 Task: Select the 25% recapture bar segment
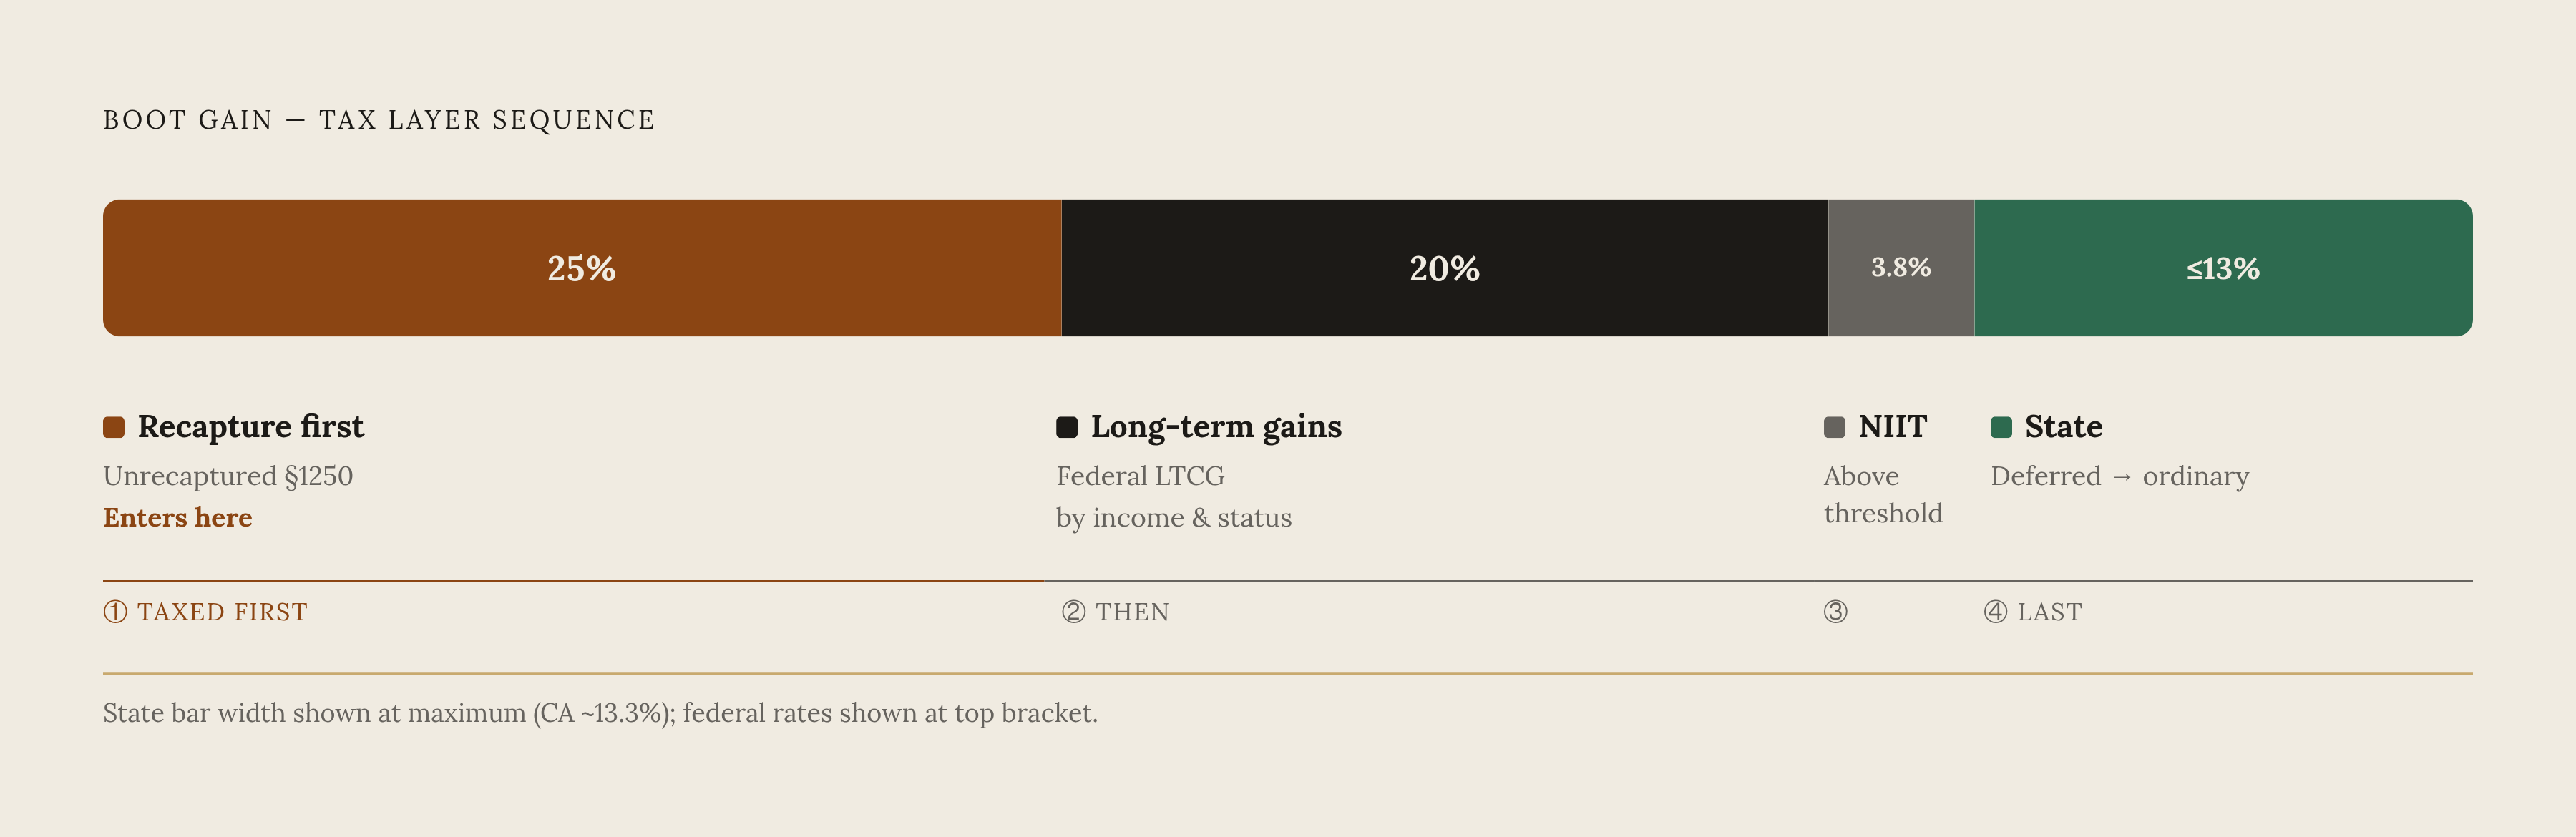pyautogui.click(x=582, y=268)
